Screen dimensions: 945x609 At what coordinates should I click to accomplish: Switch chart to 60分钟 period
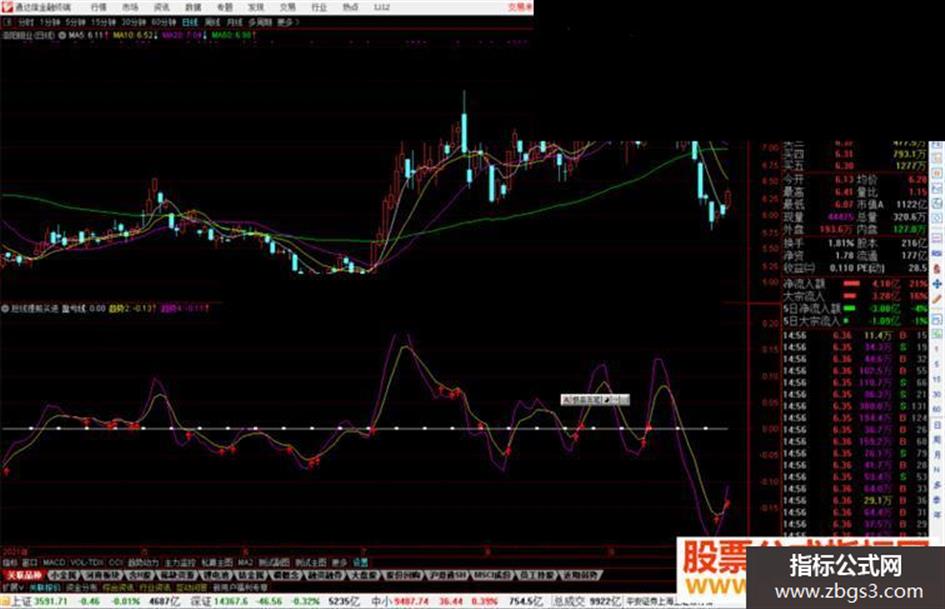[163, 22]
